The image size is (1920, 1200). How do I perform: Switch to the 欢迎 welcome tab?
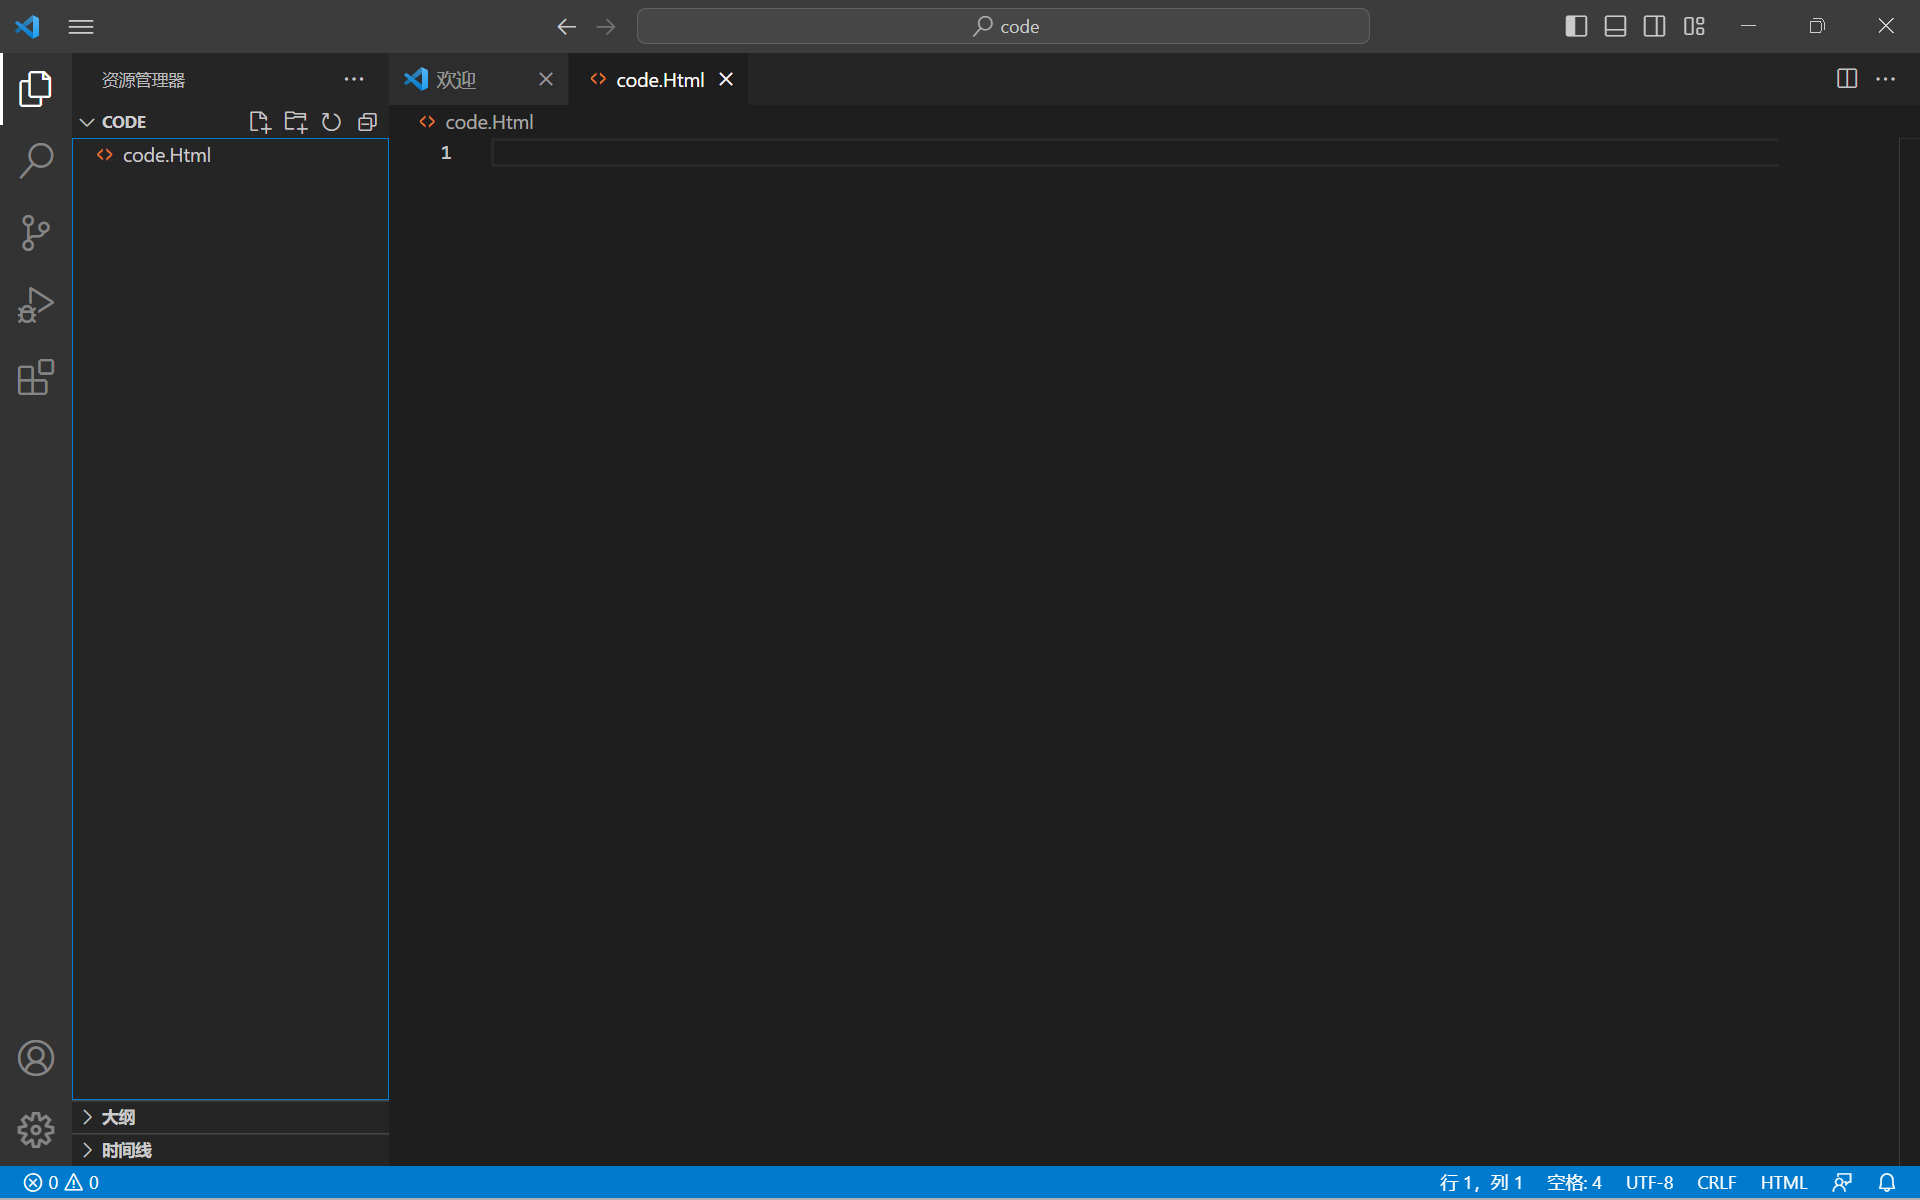click(456, 80)
